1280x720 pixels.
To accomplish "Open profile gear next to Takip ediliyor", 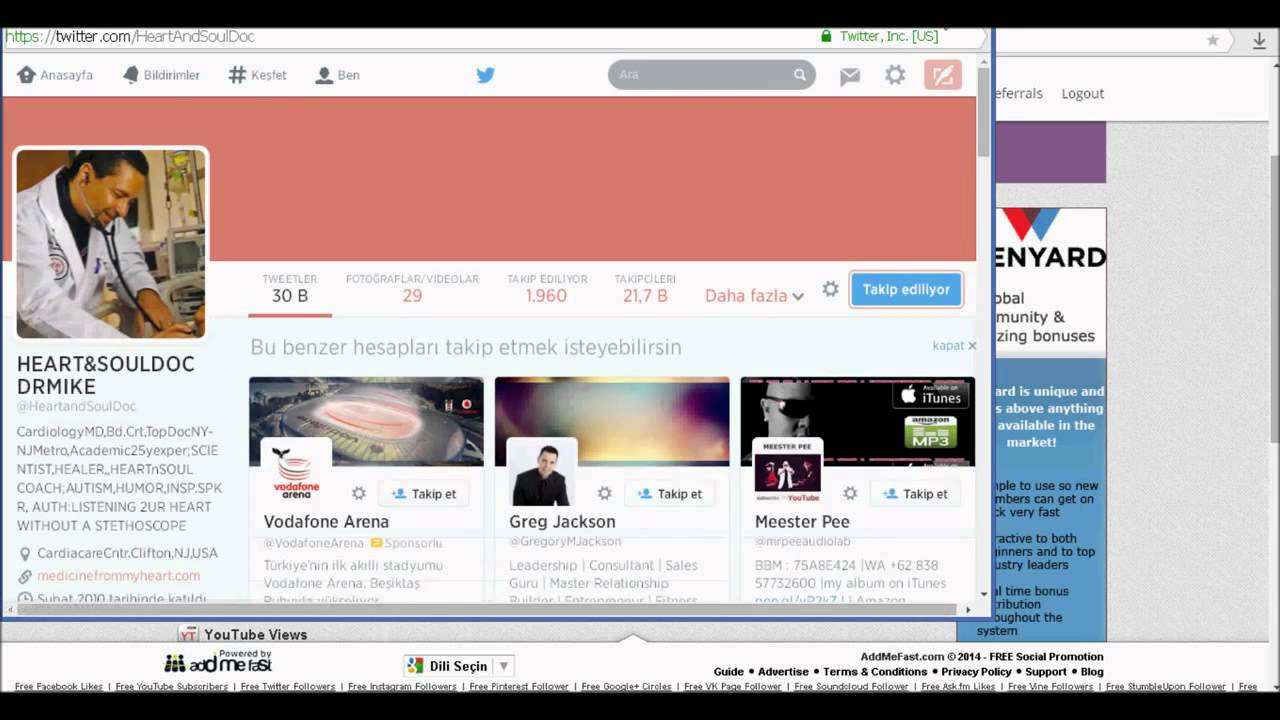I will [830, 289].
